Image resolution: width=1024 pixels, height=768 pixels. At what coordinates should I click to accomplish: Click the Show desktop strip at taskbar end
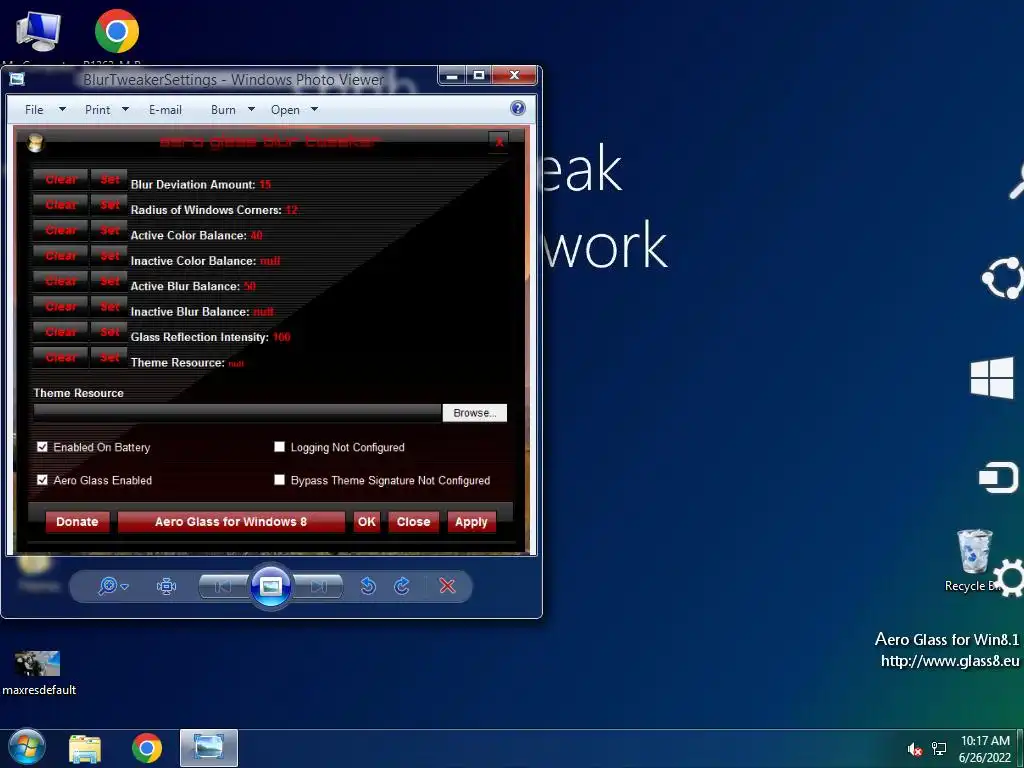pyautogui.click(x=1020, y=748)
